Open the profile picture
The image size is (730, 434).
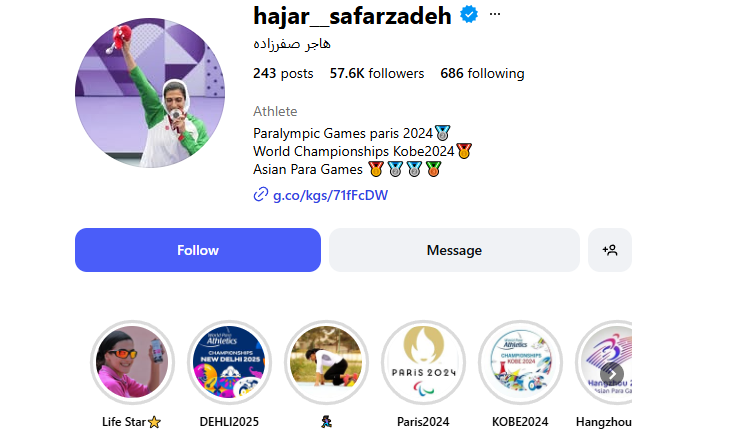click(150, 93)
